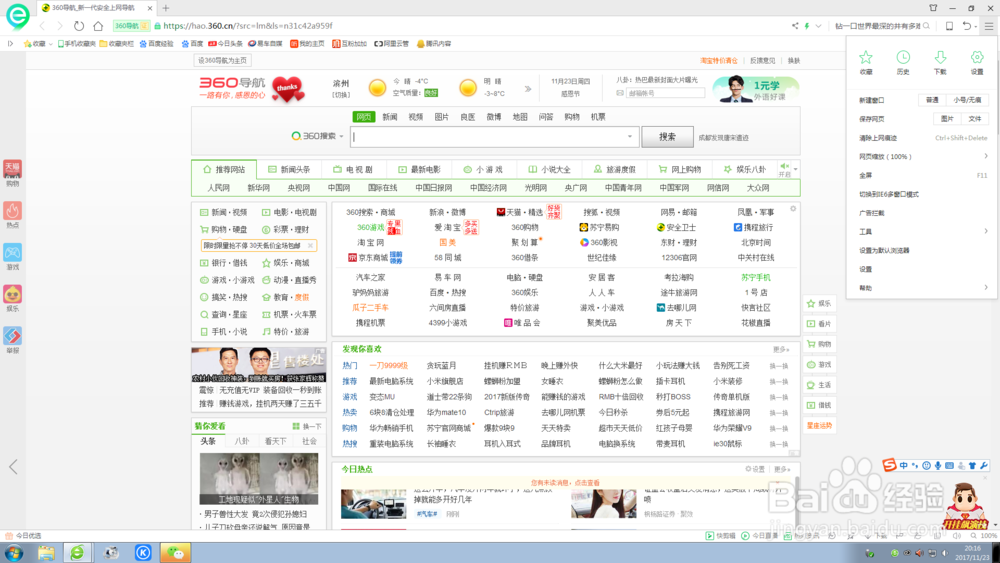Image resolution: width=1000 pixels, height=563 pixels.
Task: Click the undo close-tab arrow icon
Action: tap(967, 26)
